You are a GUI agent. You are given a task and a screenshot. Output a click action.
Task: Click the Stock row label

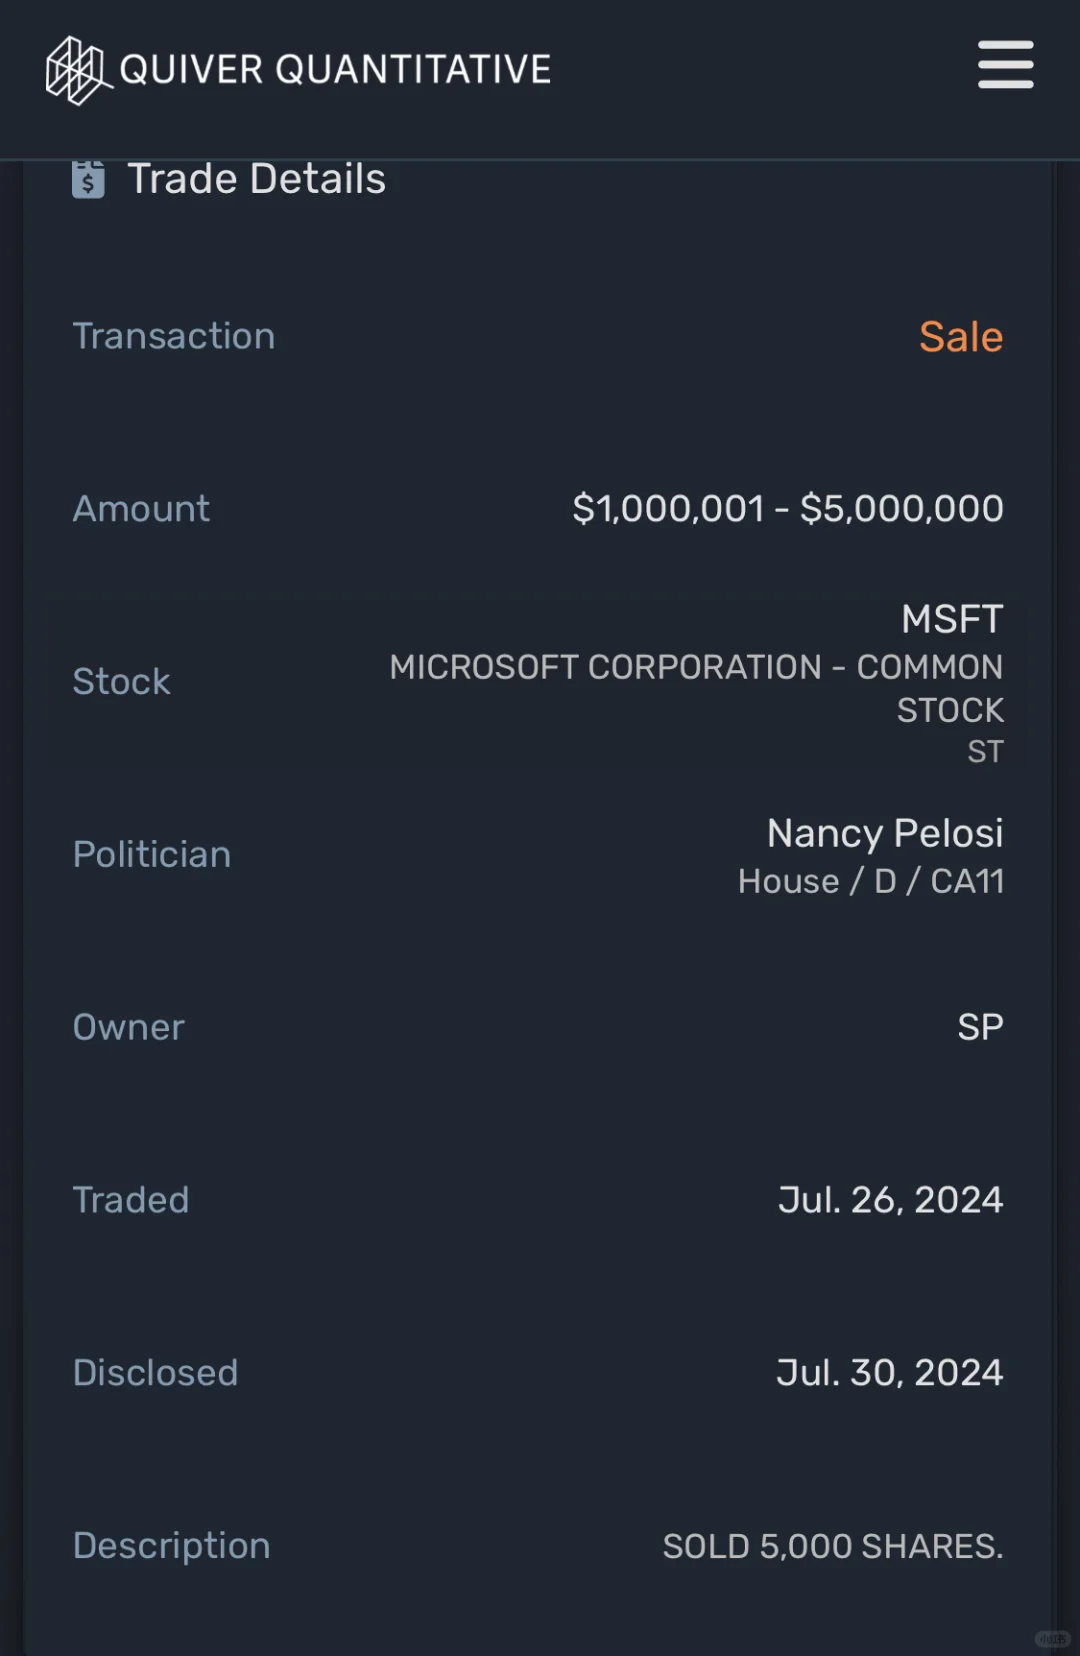click(122, 682)
